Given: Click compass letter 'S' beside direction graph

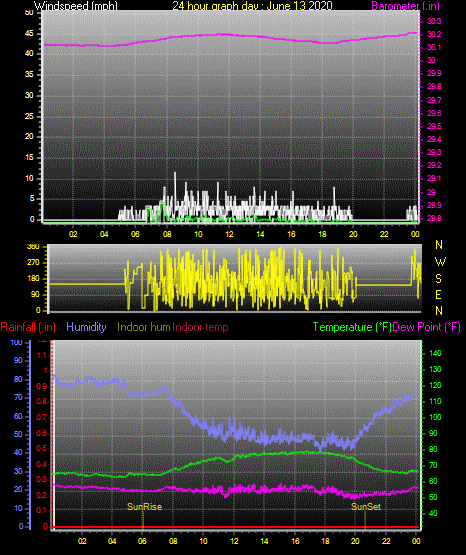Looking at the screenshot, I should point(438,279).
